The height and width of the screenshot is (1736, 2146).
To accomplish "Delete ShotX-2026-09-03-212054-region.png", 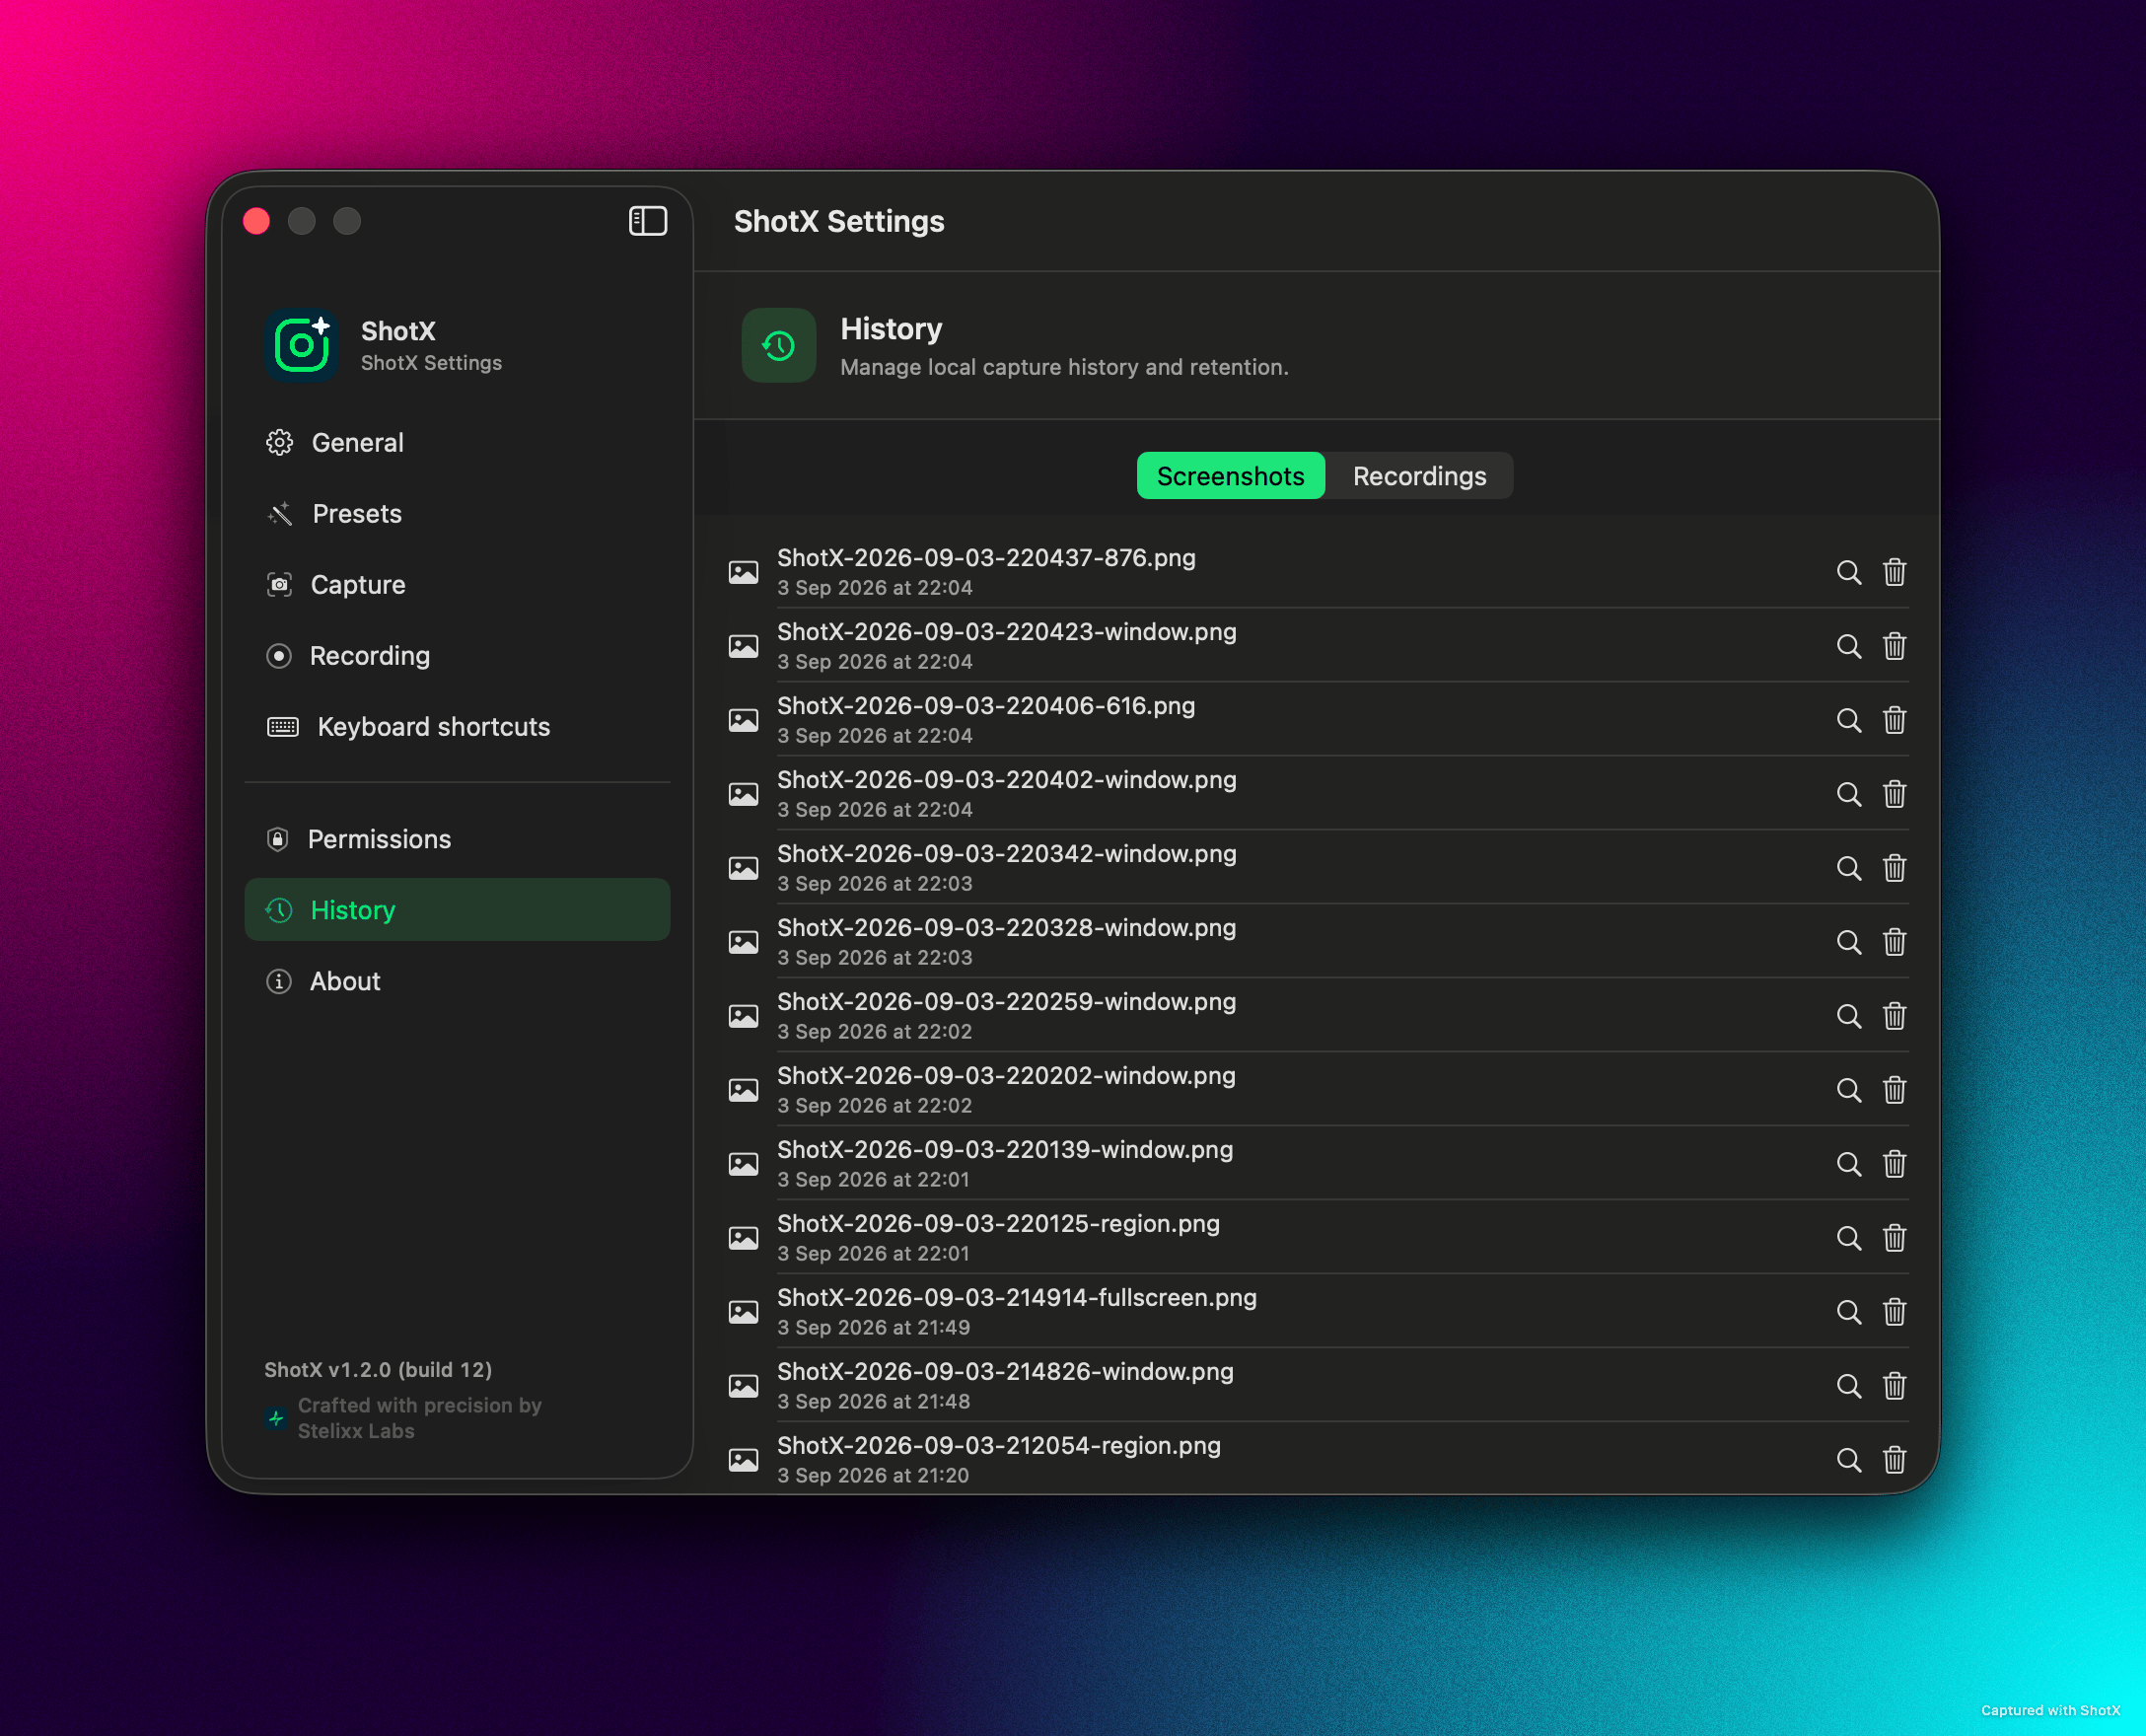I will [x=1894, y=1460].
